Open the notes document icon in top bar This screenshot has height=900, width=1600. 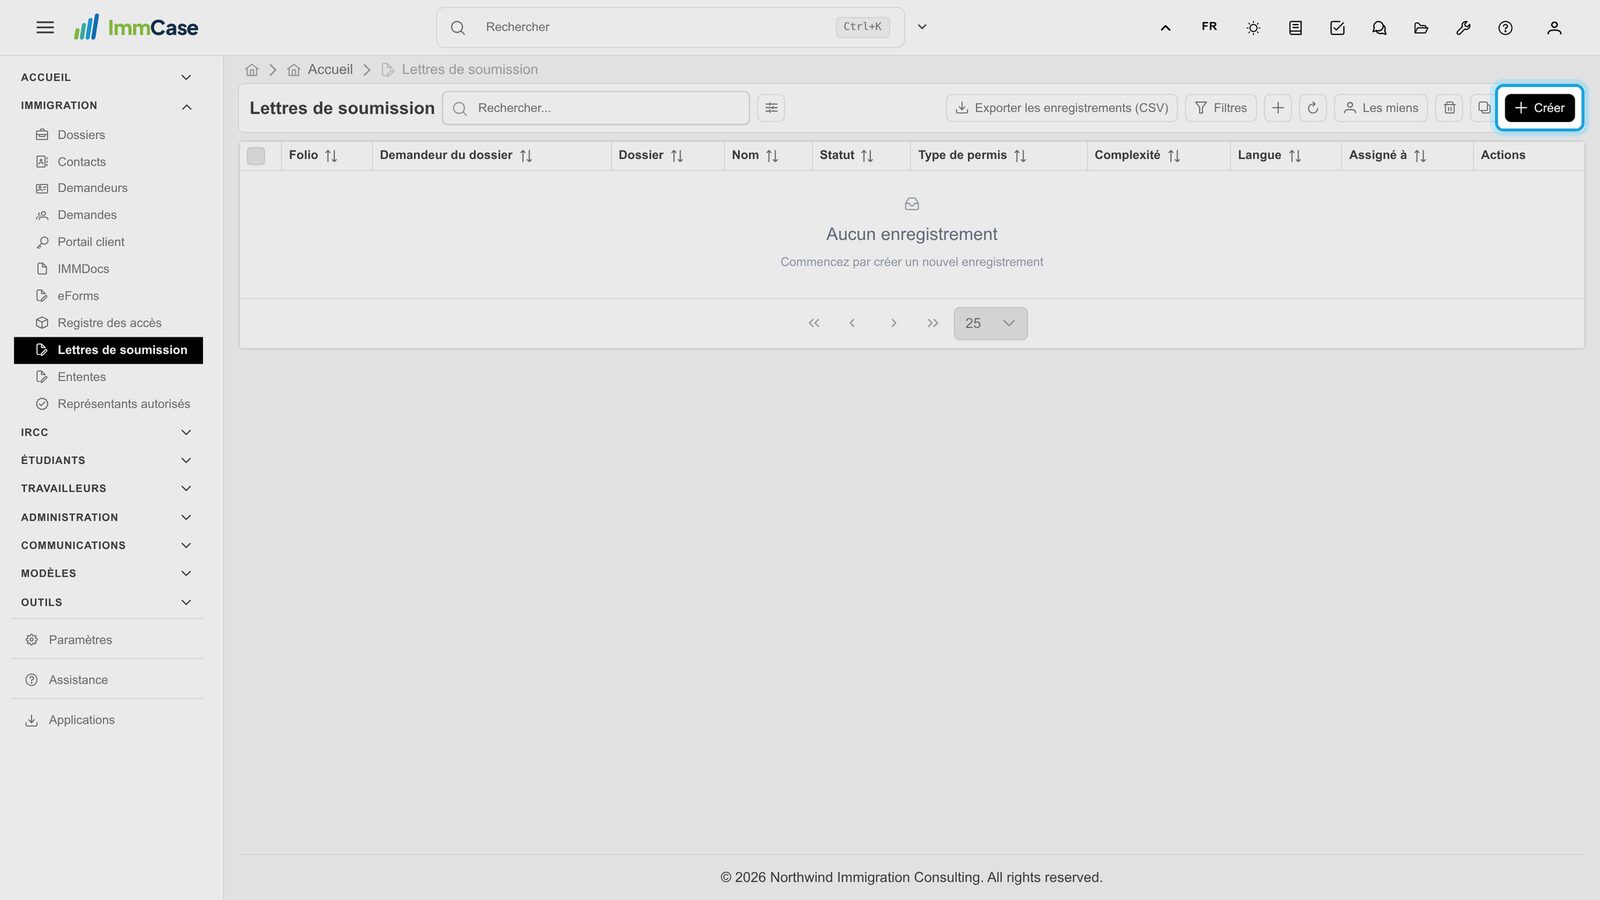click(x=1295, y=28)
